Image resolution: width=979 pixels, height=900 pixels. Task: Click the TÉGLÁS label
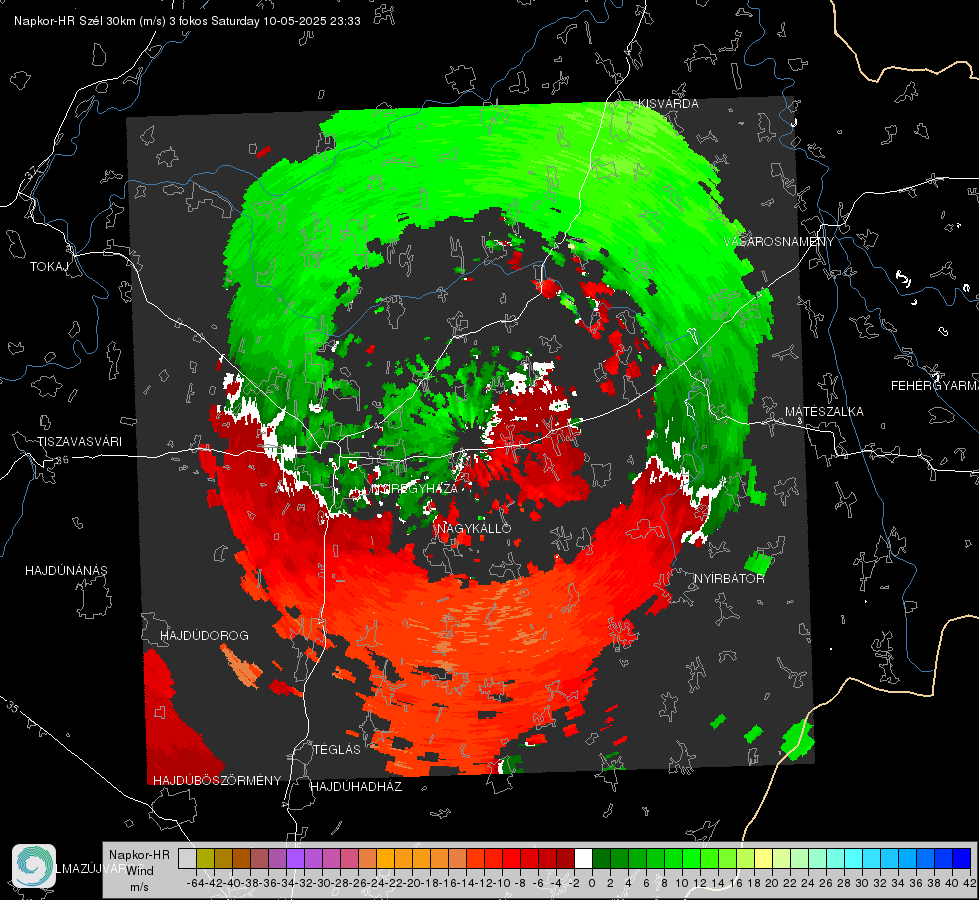[x=337, y=750]
